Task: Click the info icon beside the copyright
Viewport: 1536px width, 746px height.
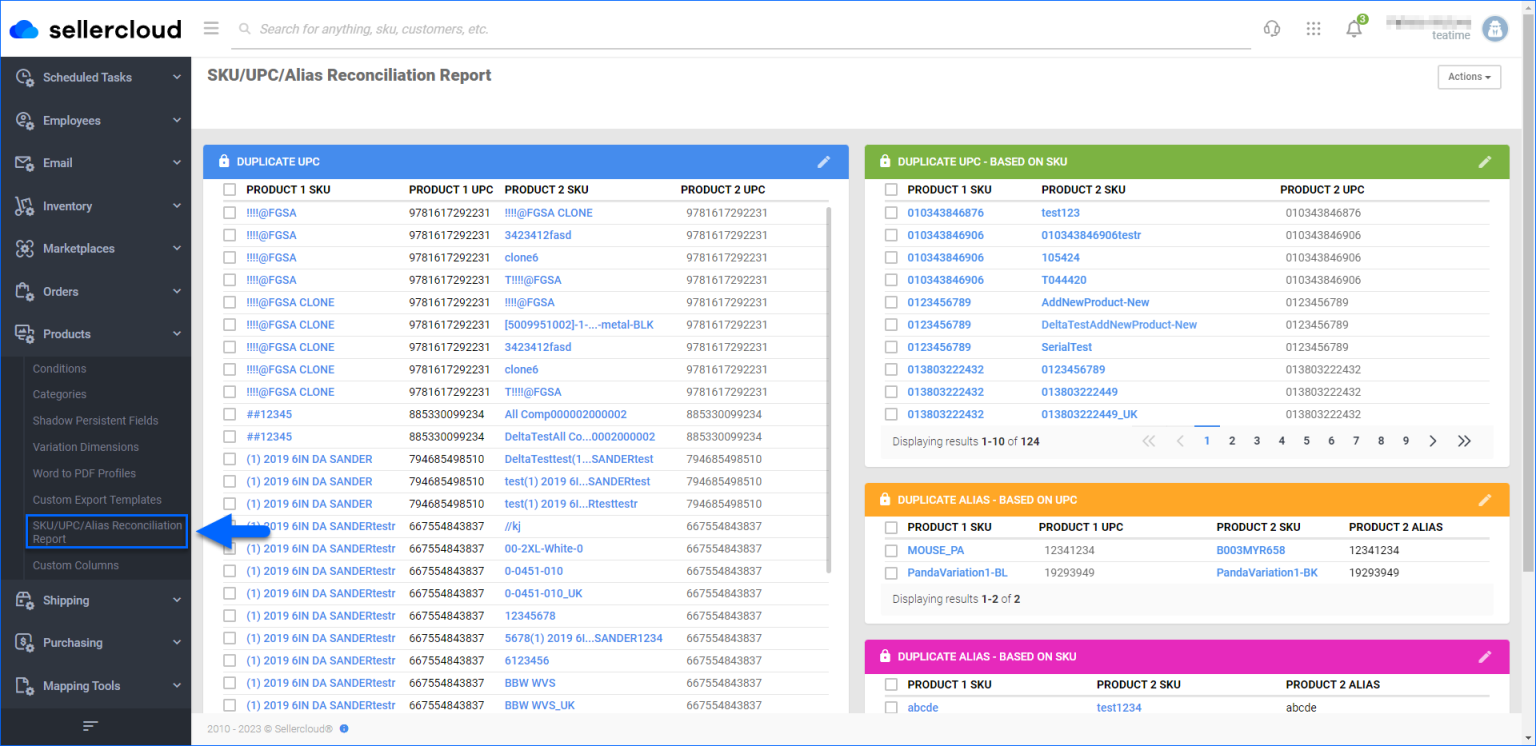Action: tap(344, 729)
